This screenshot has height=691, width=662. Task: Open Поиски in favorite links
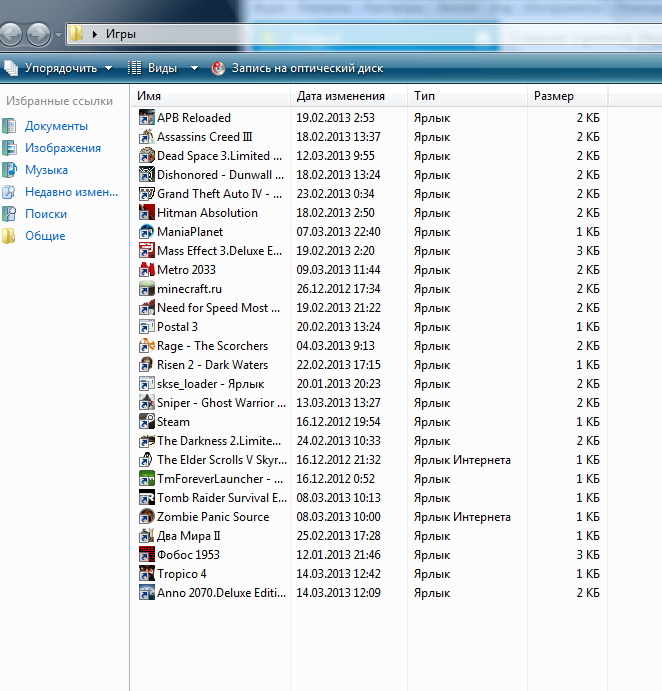point(46,214)
